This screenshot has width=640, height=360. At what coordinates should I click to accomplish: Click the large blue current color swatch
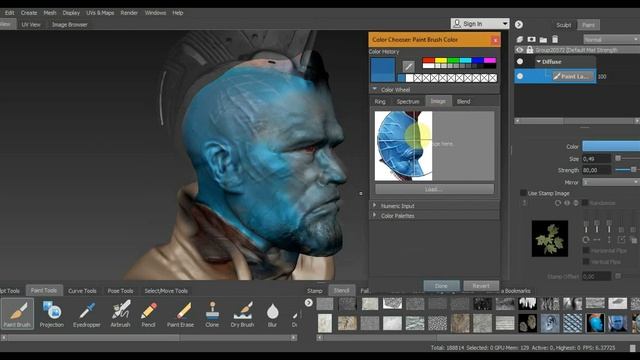tap(382, 70)
